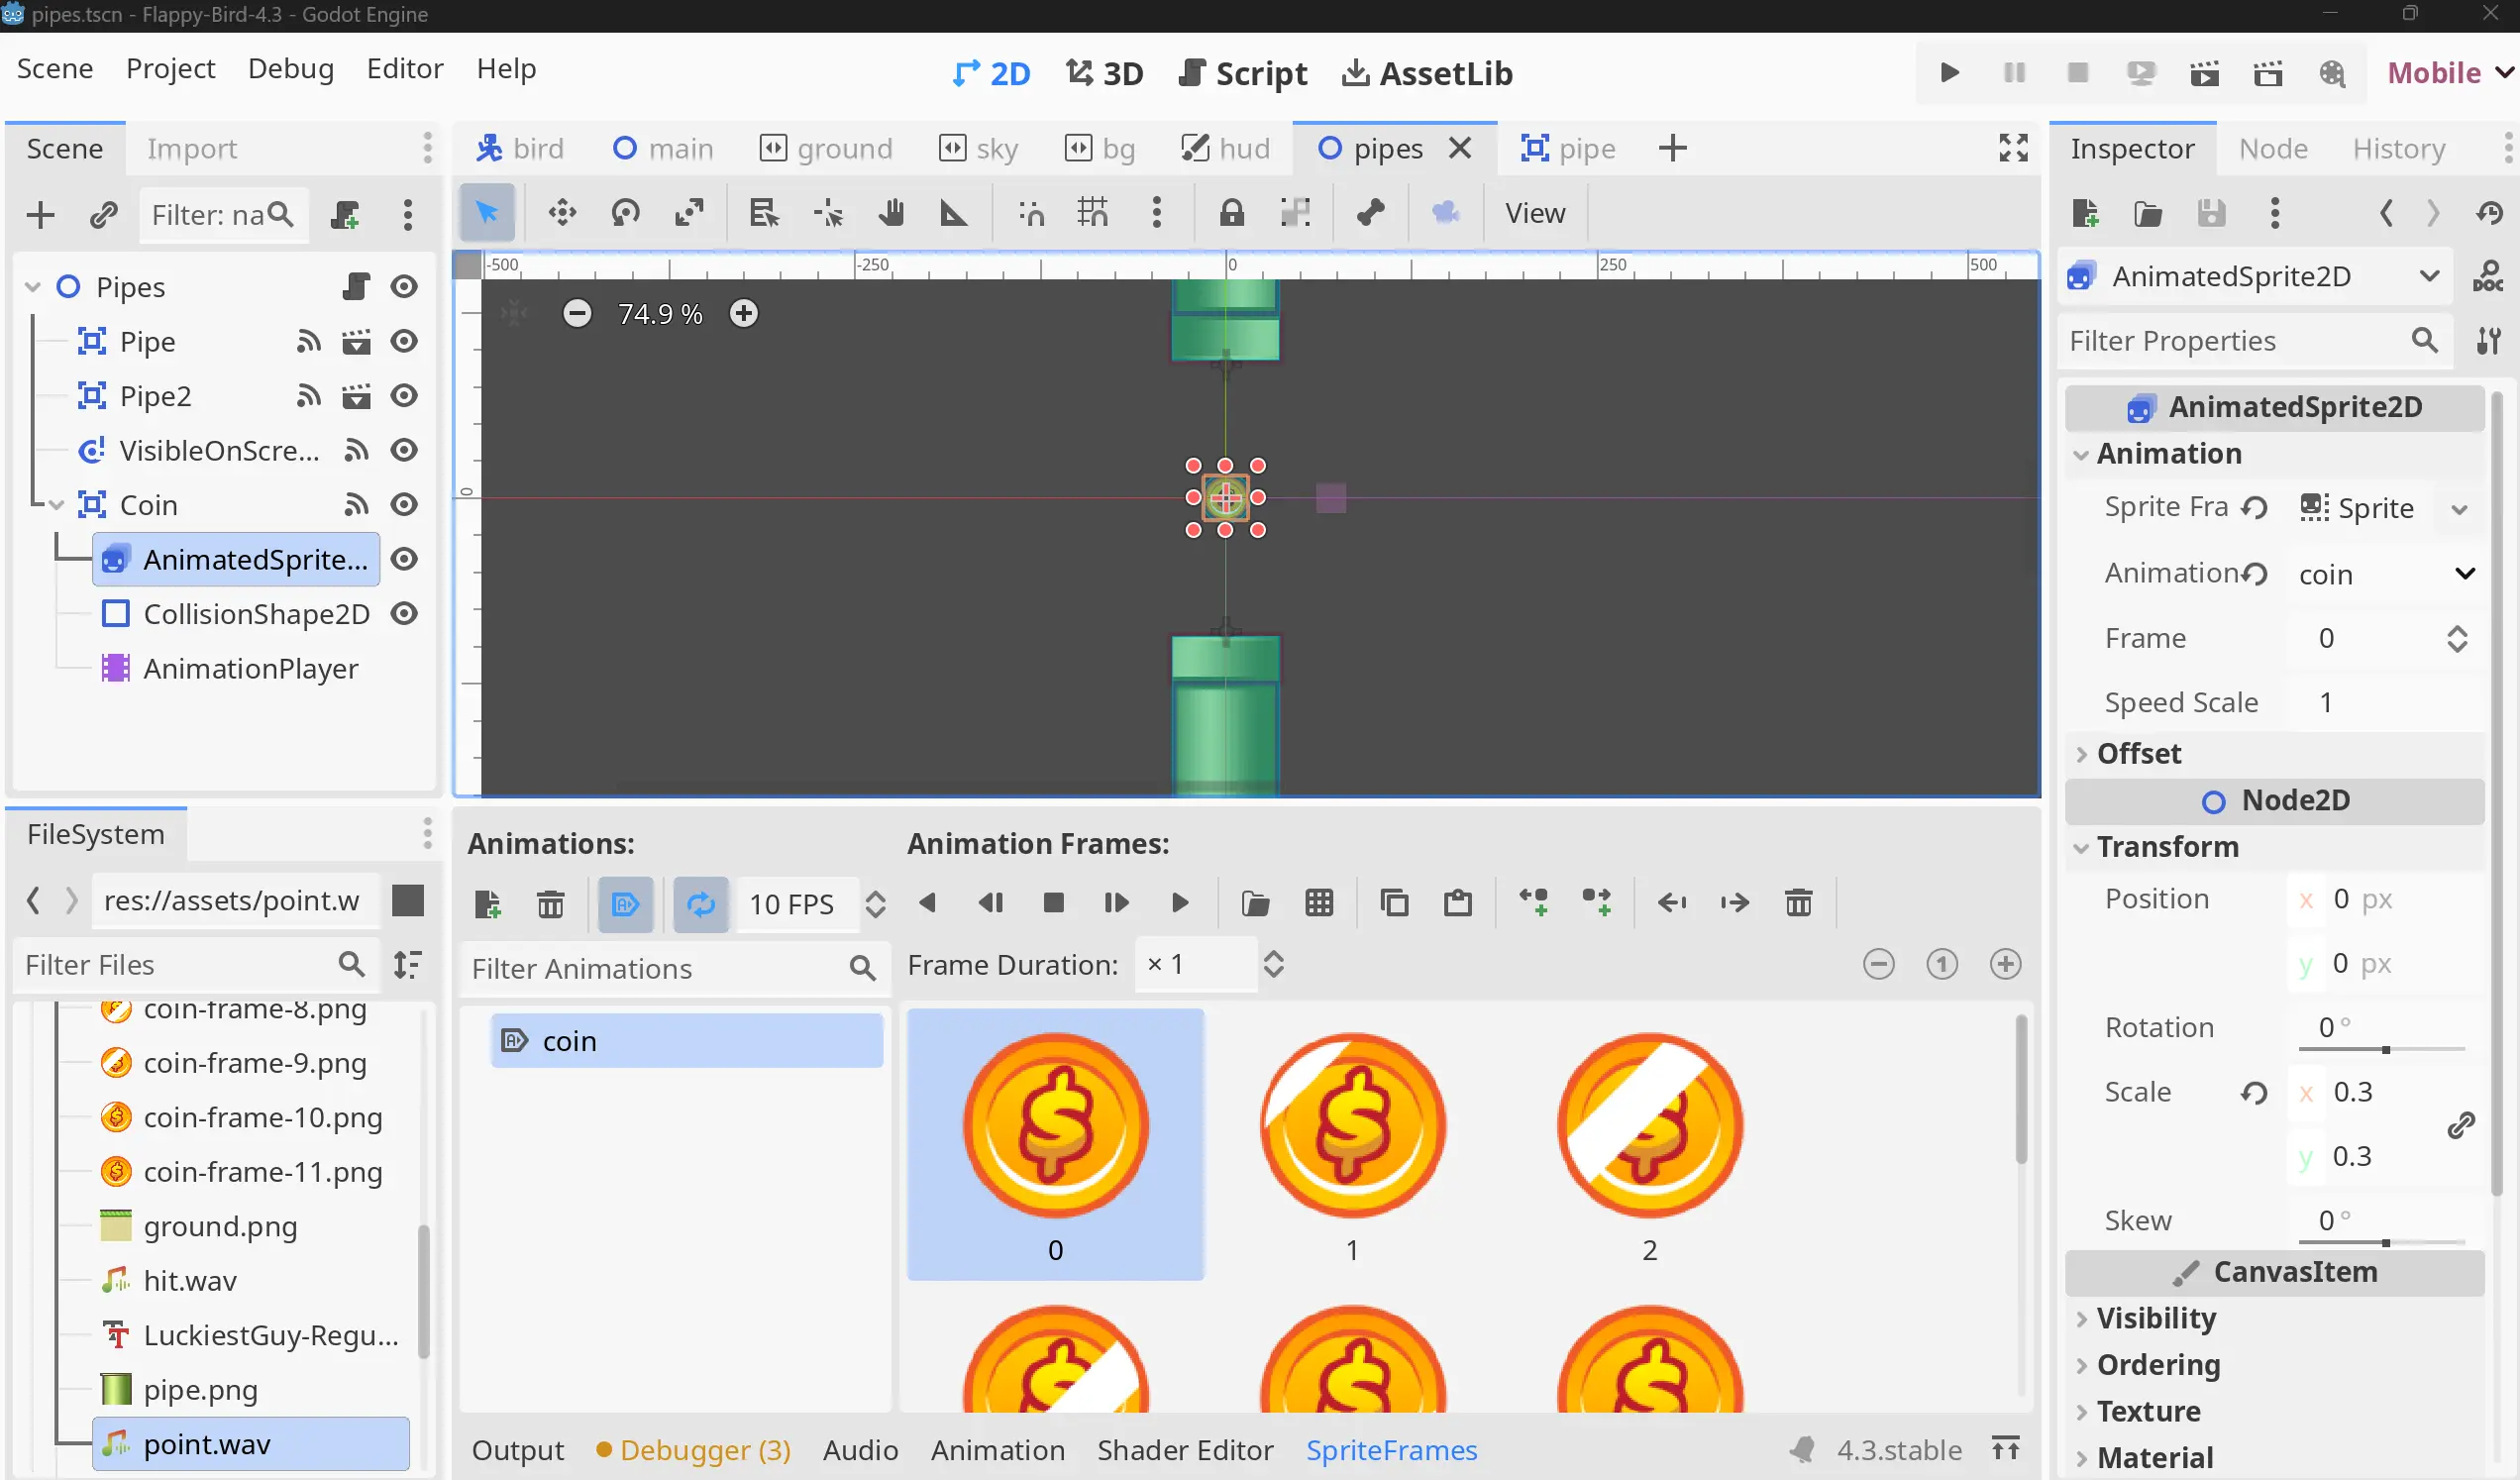Toggle smart snap in viewport toolbar
The height and width of the screenshot is (1480, 2520).
point(1030,213)
